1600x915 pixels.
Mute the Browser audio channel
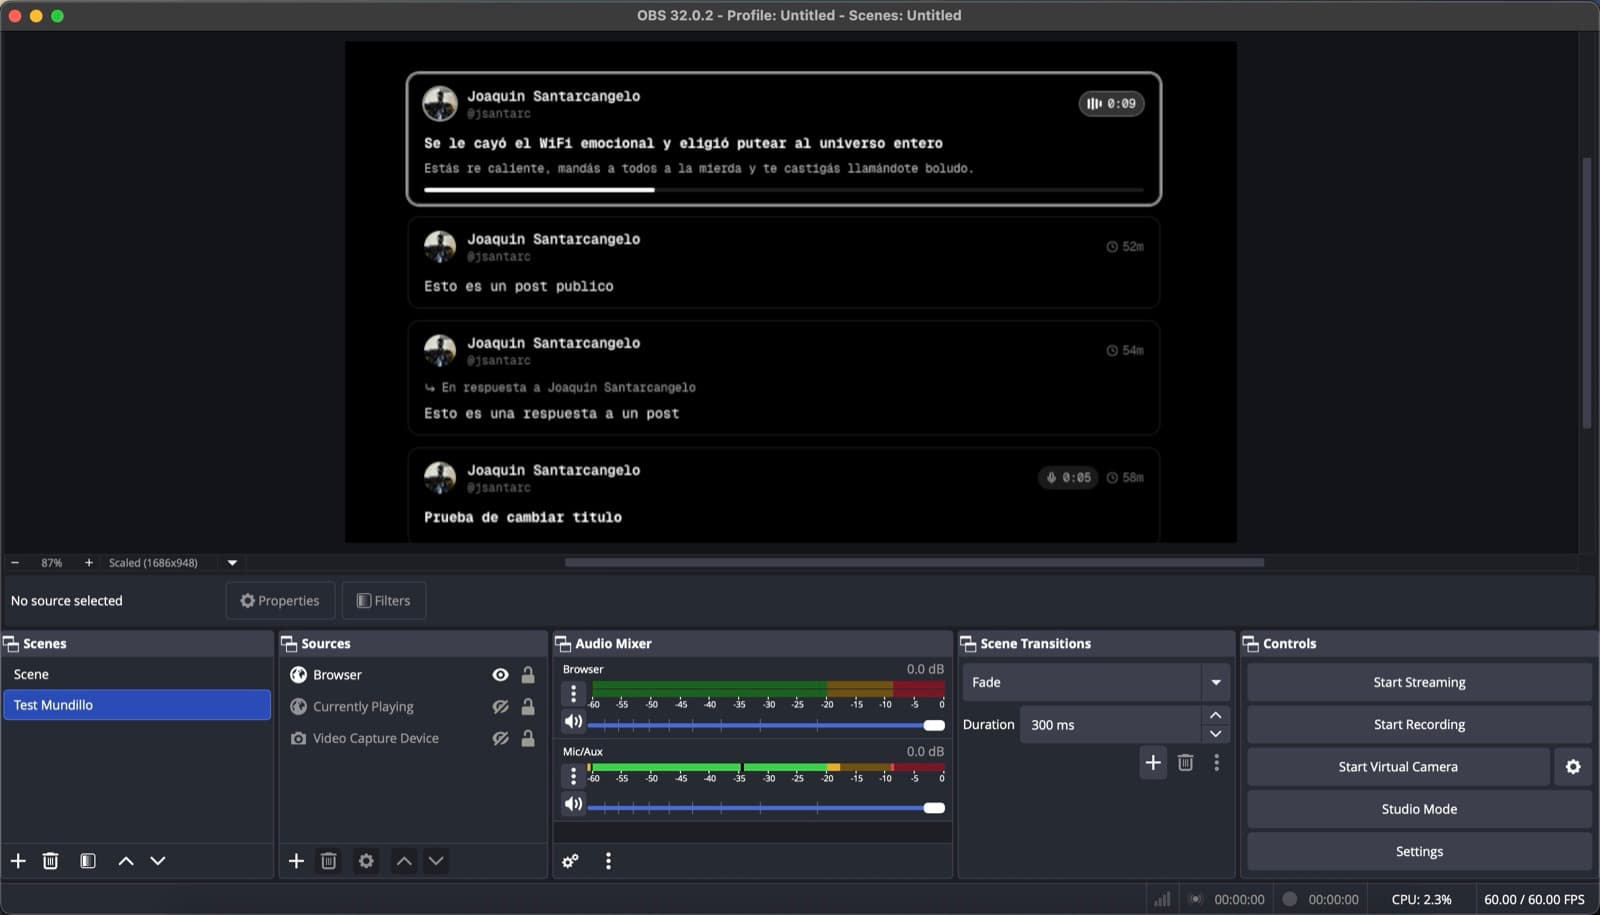coord(573,722)
